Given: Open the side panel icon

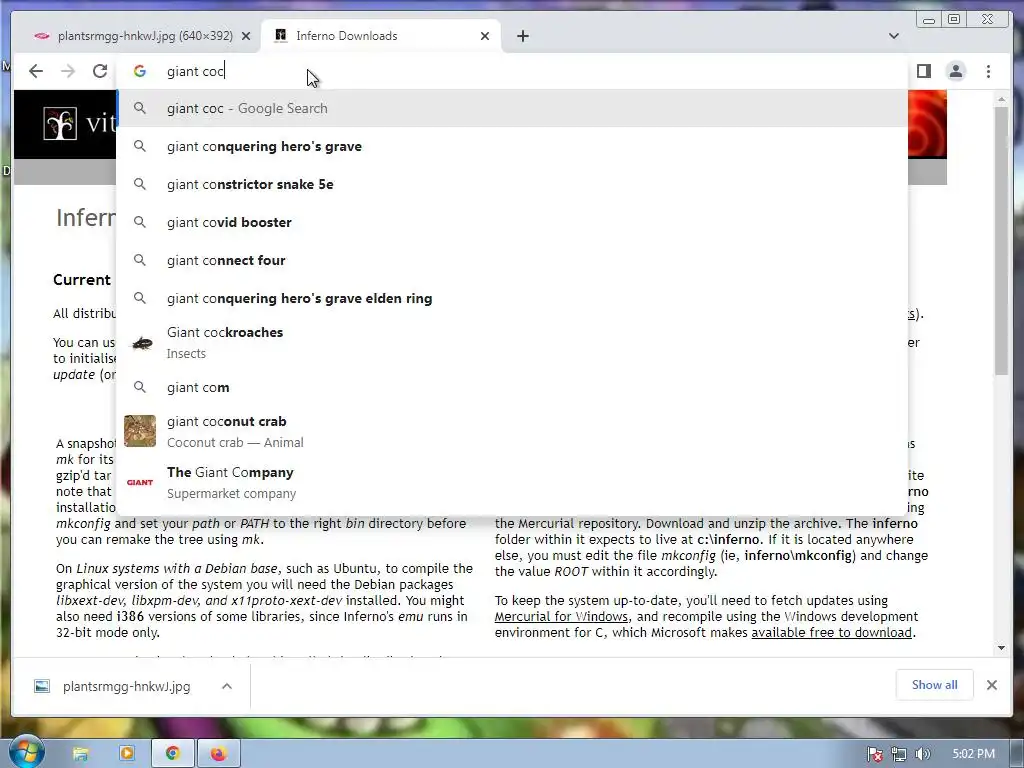Looking at the screenshot, I should click(x=923, y=71).
